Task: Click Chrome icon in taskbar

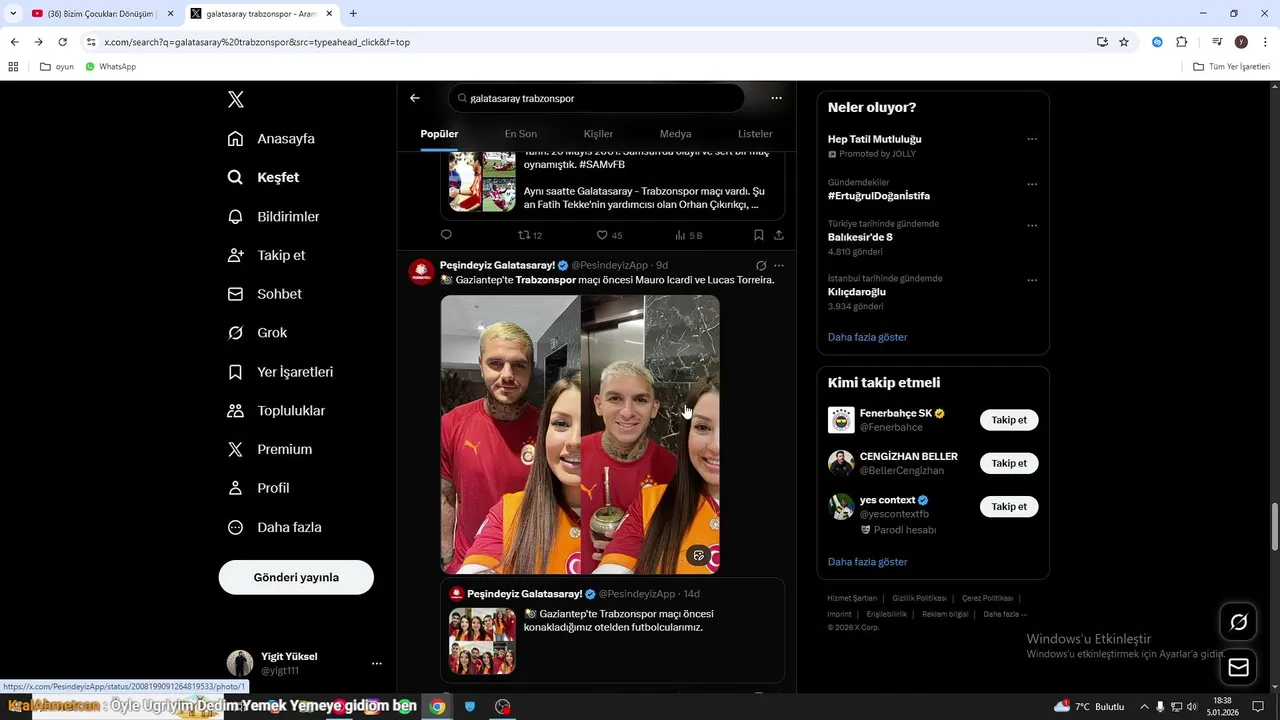Action: point(437,706)
